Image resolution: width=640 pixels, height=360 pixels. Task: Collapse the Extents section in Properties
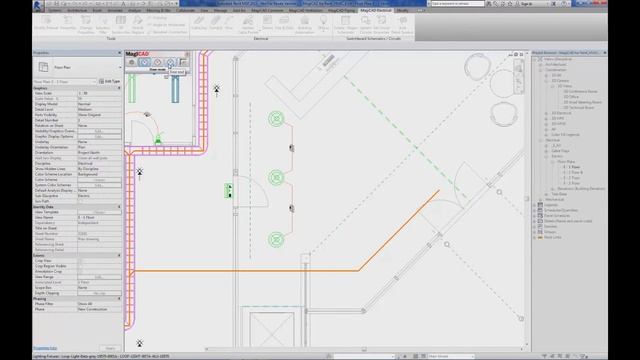tap(119, 256)
